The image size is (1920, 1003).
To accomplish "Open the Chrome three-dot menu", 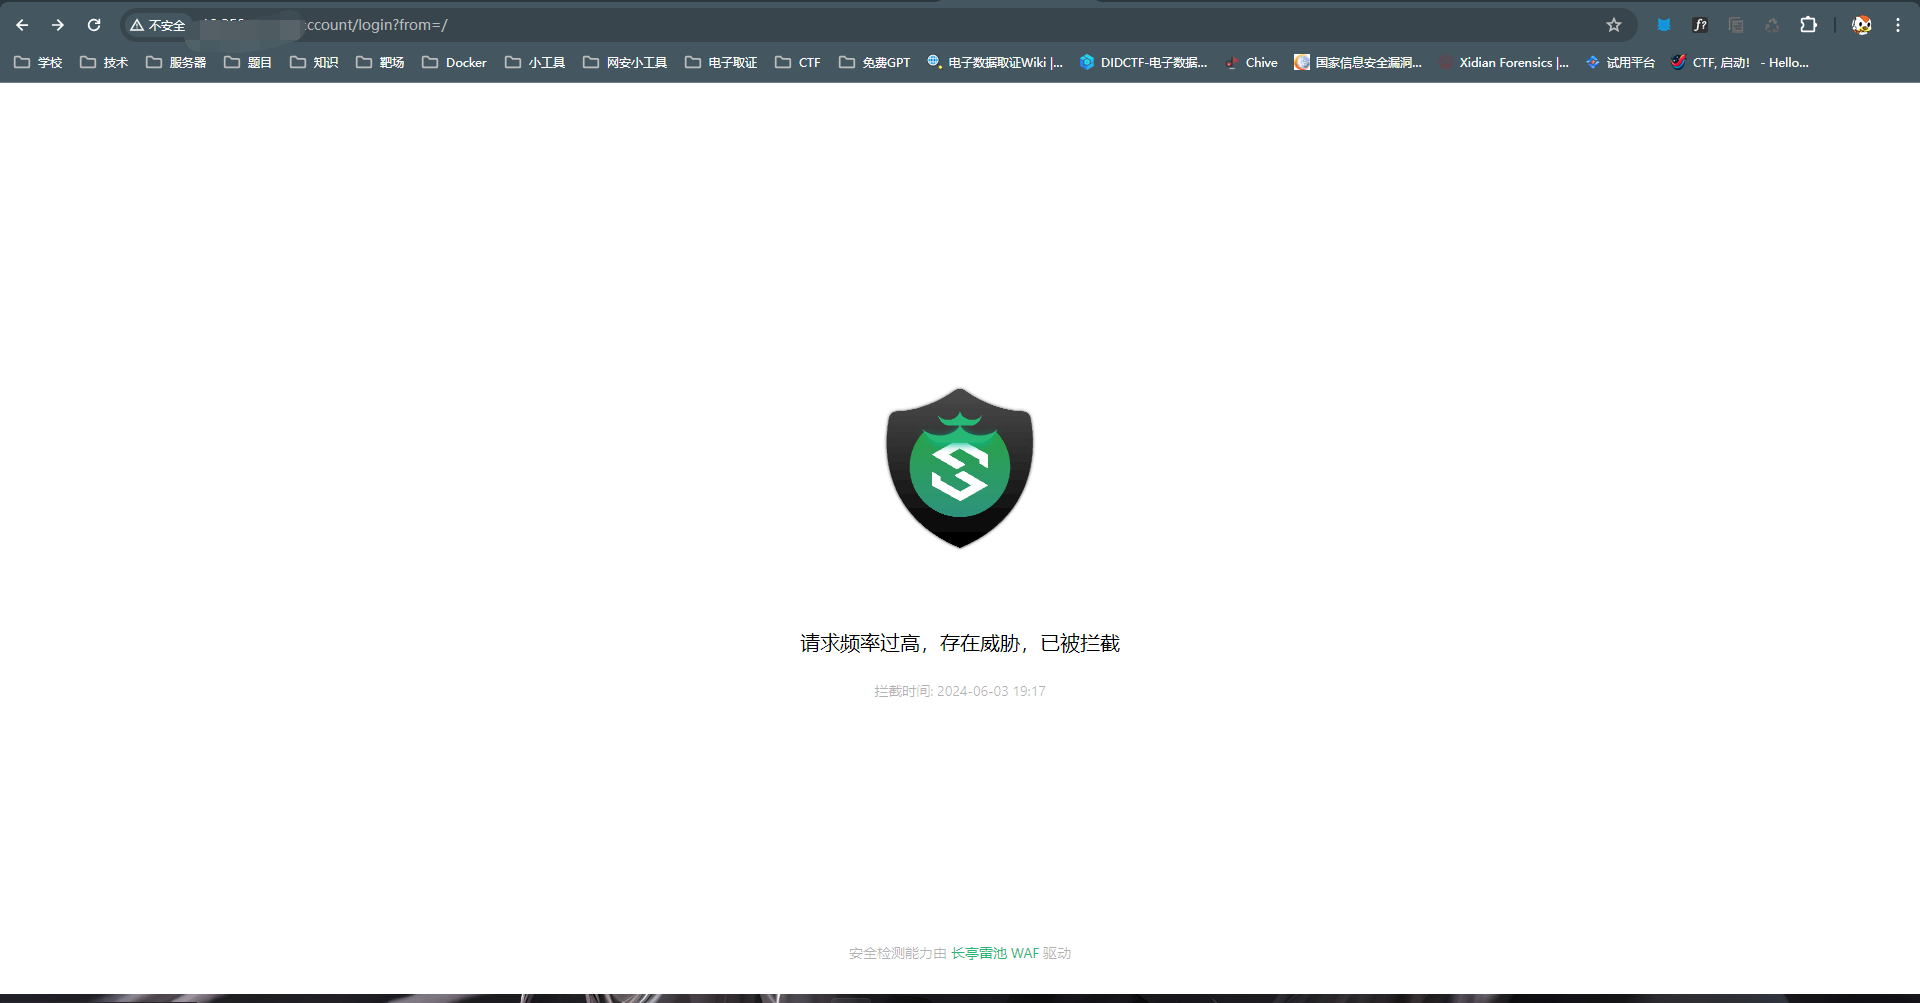I will coord(1897,25).
